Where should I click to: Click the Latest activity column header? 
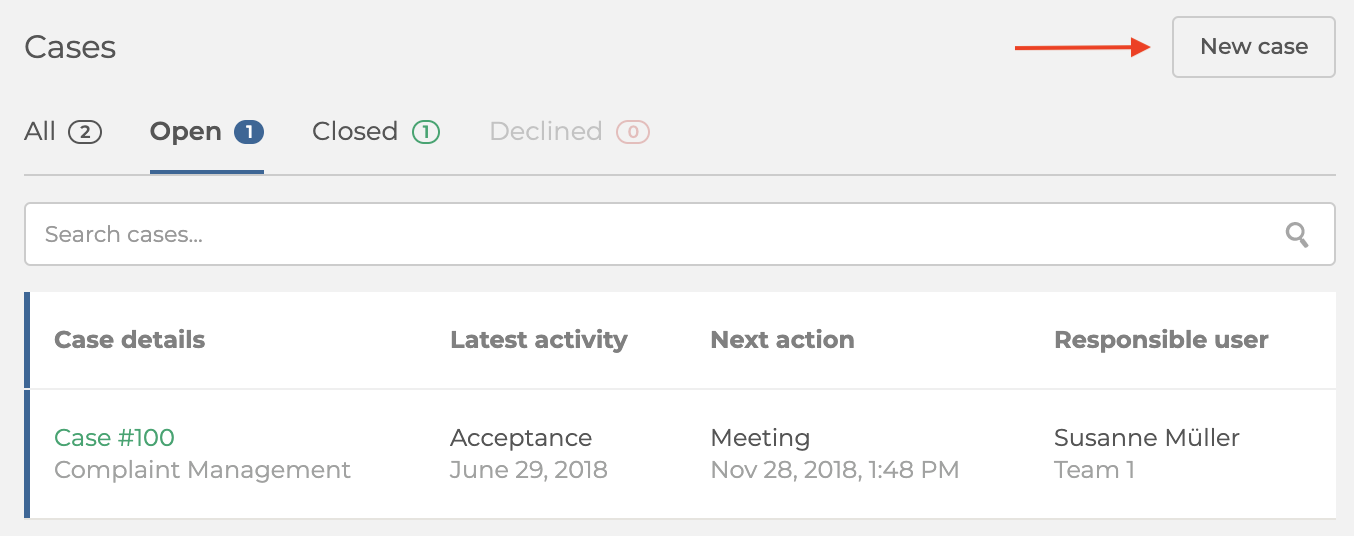click(538, 340)
